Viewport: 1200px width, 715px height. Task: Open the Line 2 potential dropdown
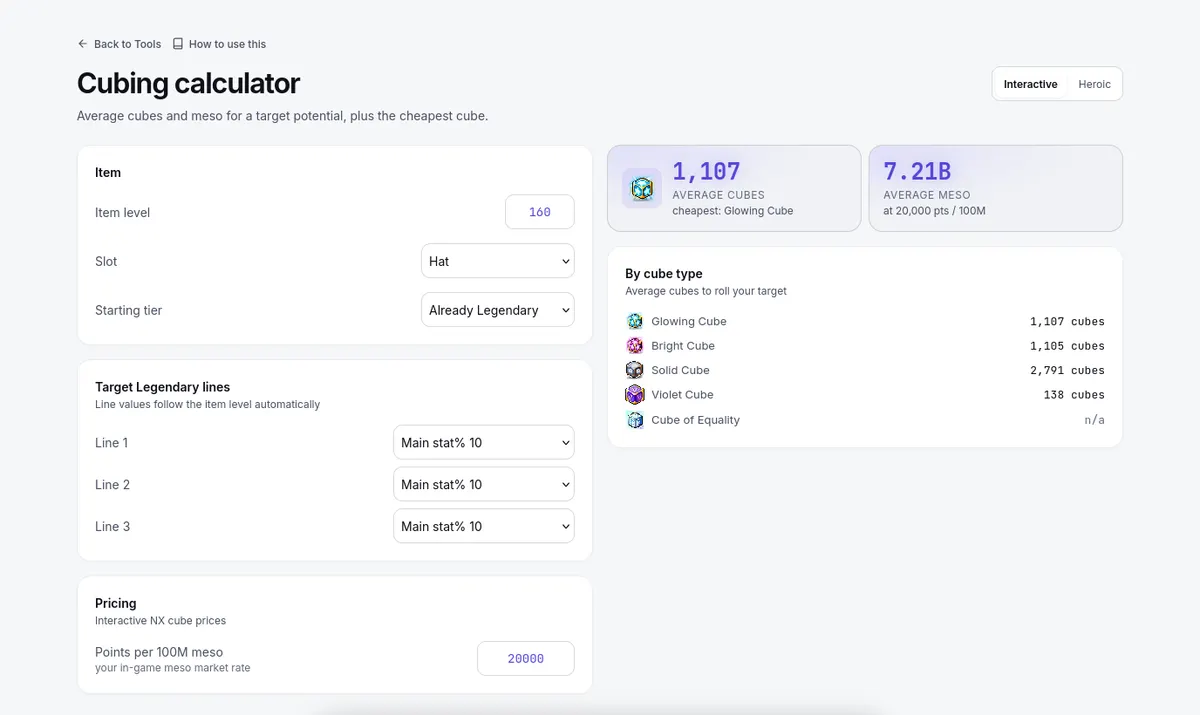pos(484,485)
